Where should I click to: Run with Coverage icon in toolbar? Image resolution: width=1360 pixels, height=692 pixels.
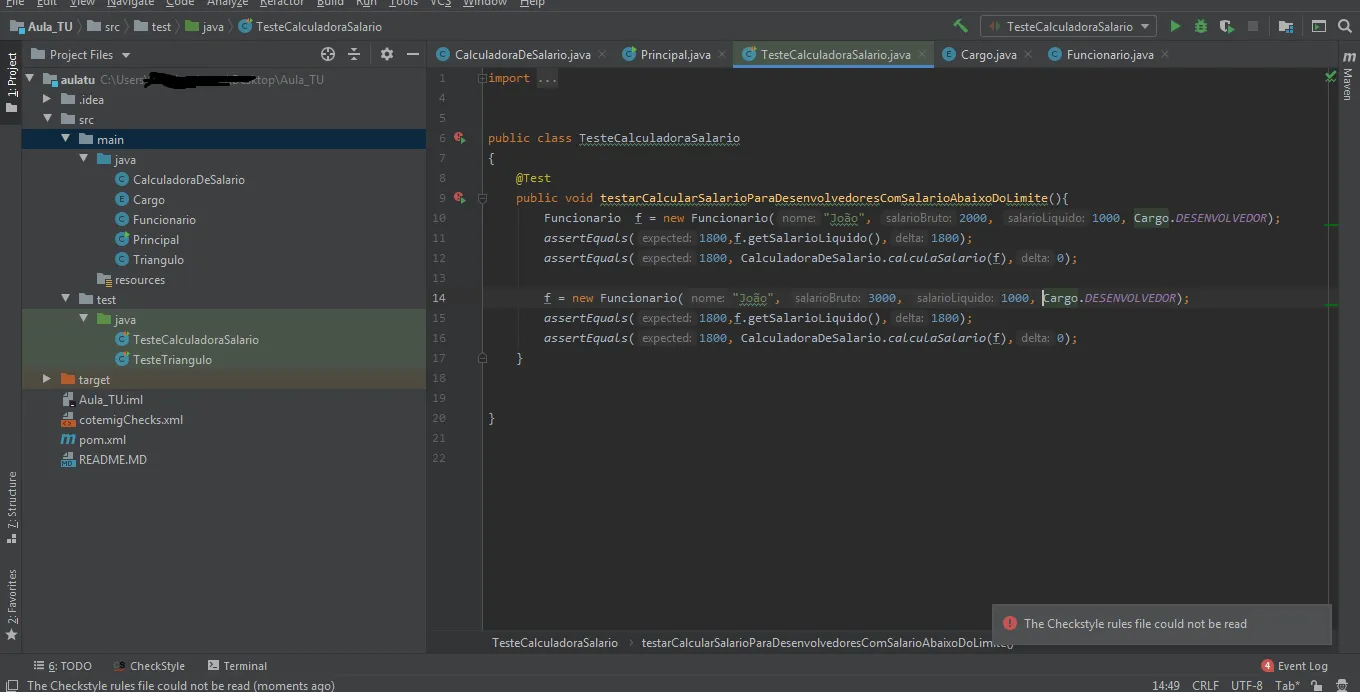1227,27
